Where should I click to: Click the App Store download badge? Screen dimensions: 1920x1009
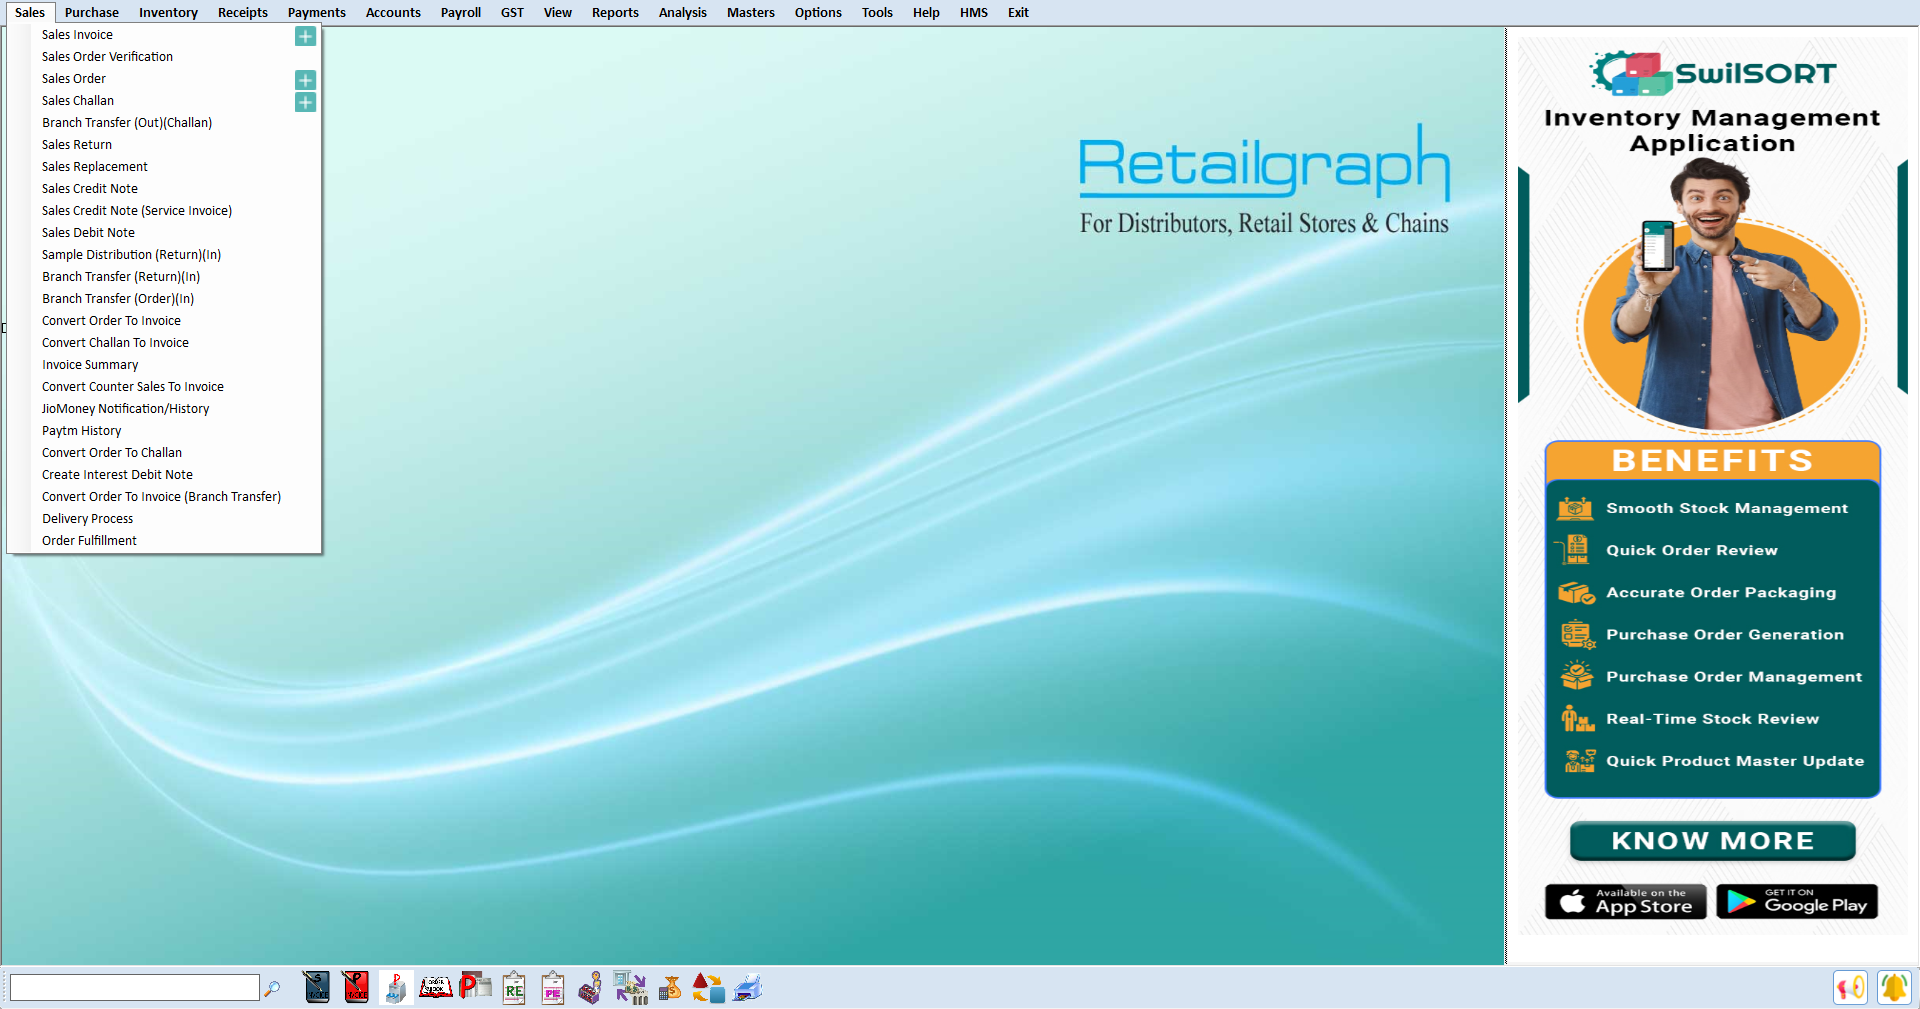click(x=1626, y=901)
